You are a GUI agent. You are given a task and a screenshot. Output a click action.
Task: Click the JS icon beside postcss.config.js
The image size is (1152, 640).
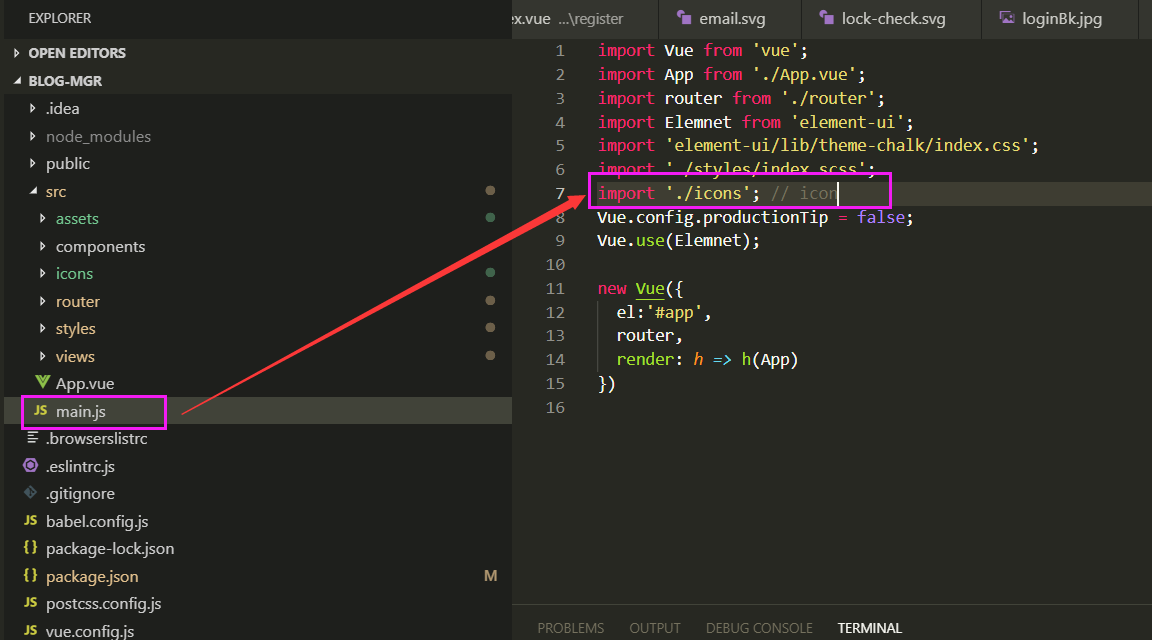point(31,603)
